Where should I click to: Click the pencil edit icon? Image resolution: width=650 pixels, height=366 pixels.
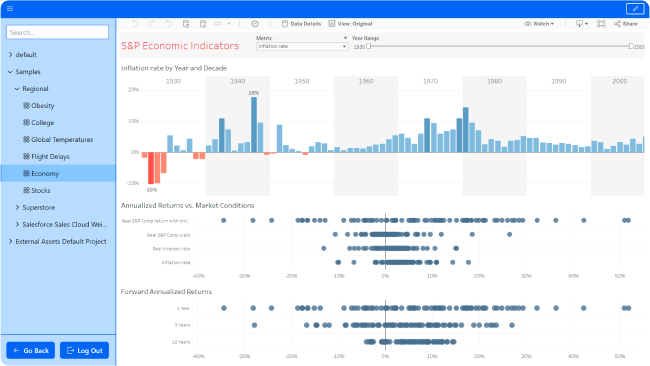coord(635,8)
